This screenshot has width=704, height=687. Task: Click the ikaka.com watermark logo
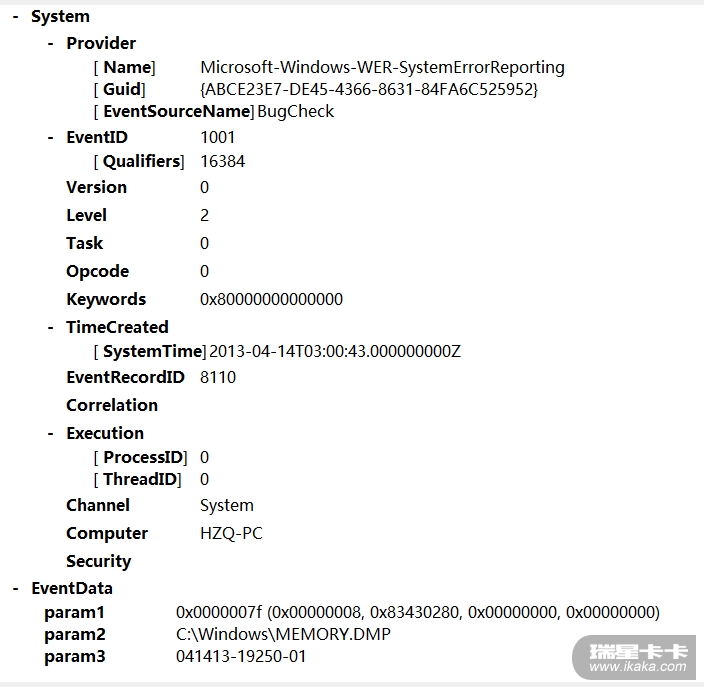[638, 657]
